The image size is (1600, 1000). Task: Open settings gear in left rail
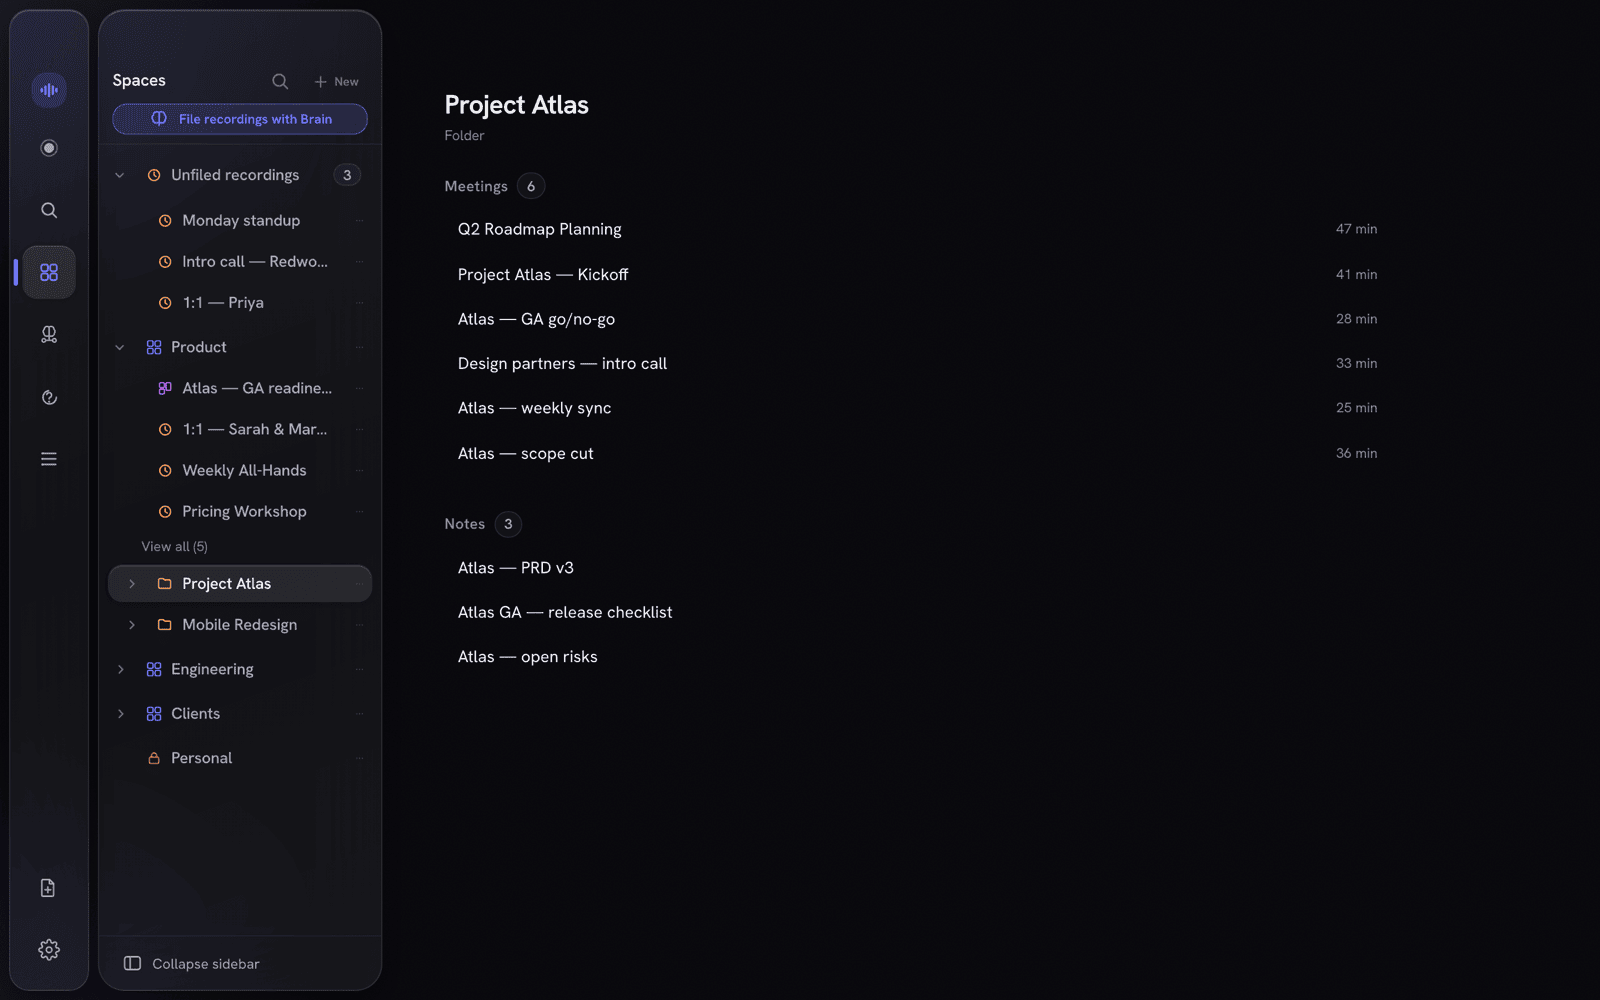[x=49, y=950]
